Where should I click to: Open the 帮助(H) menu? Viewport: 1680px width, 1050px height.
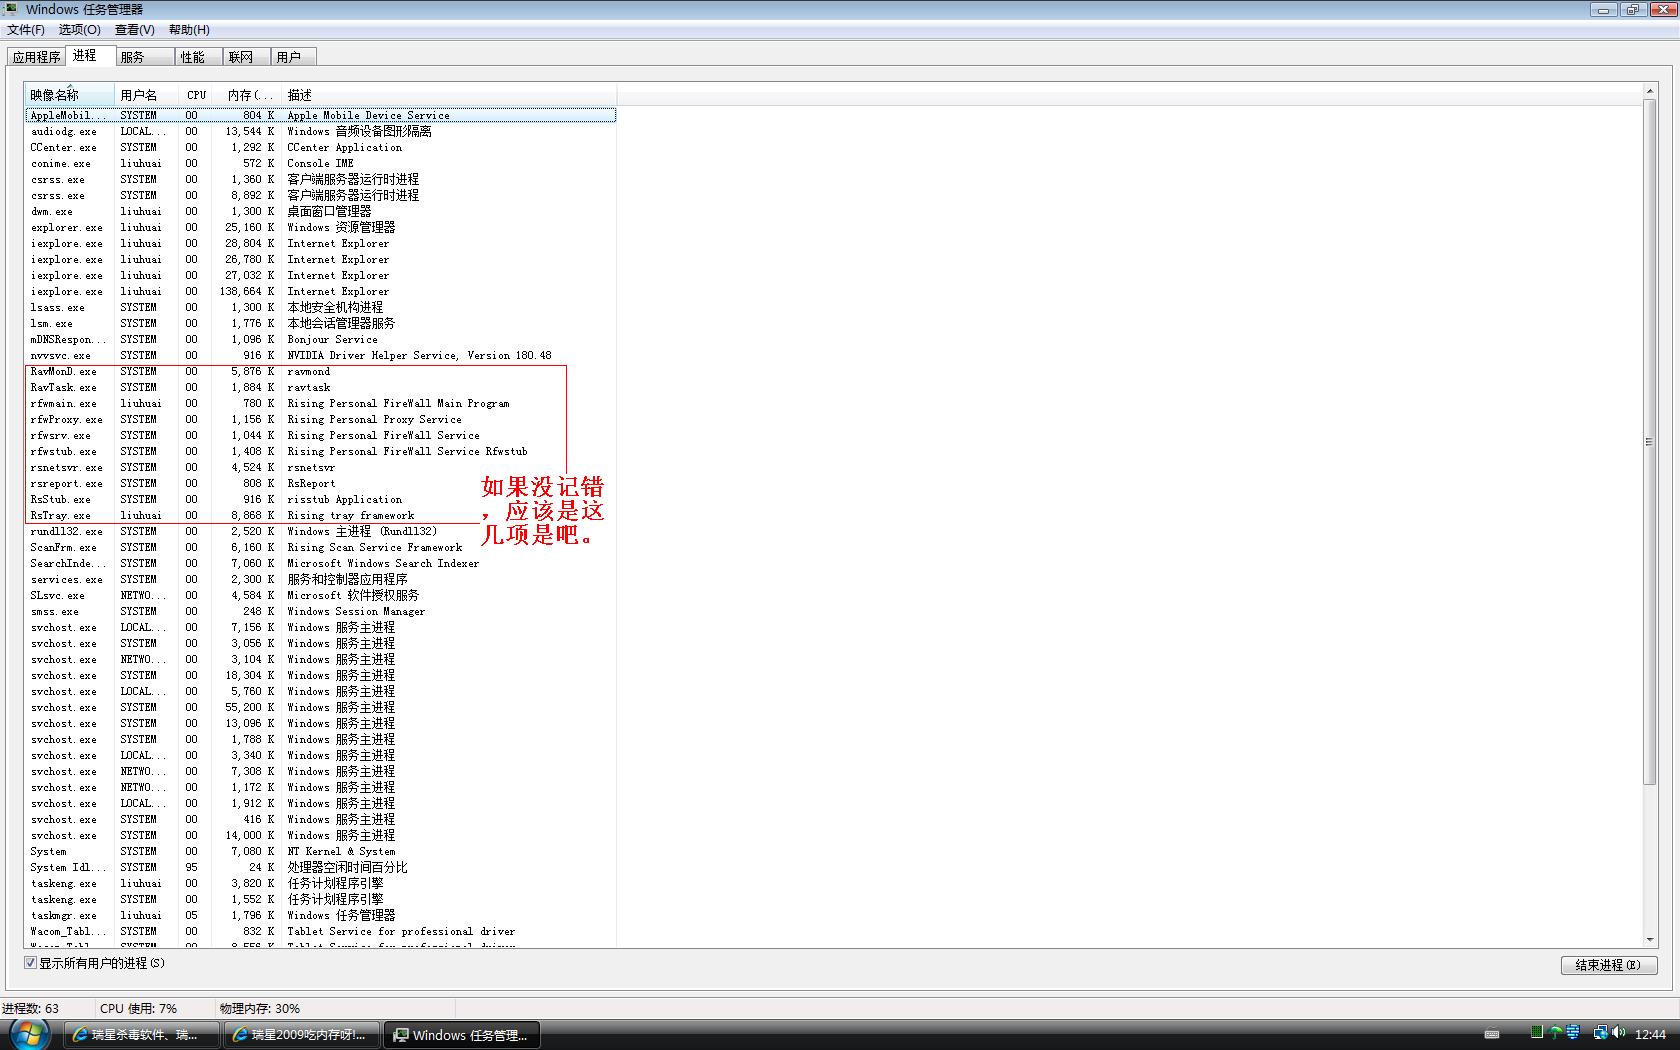coord(190,30)
